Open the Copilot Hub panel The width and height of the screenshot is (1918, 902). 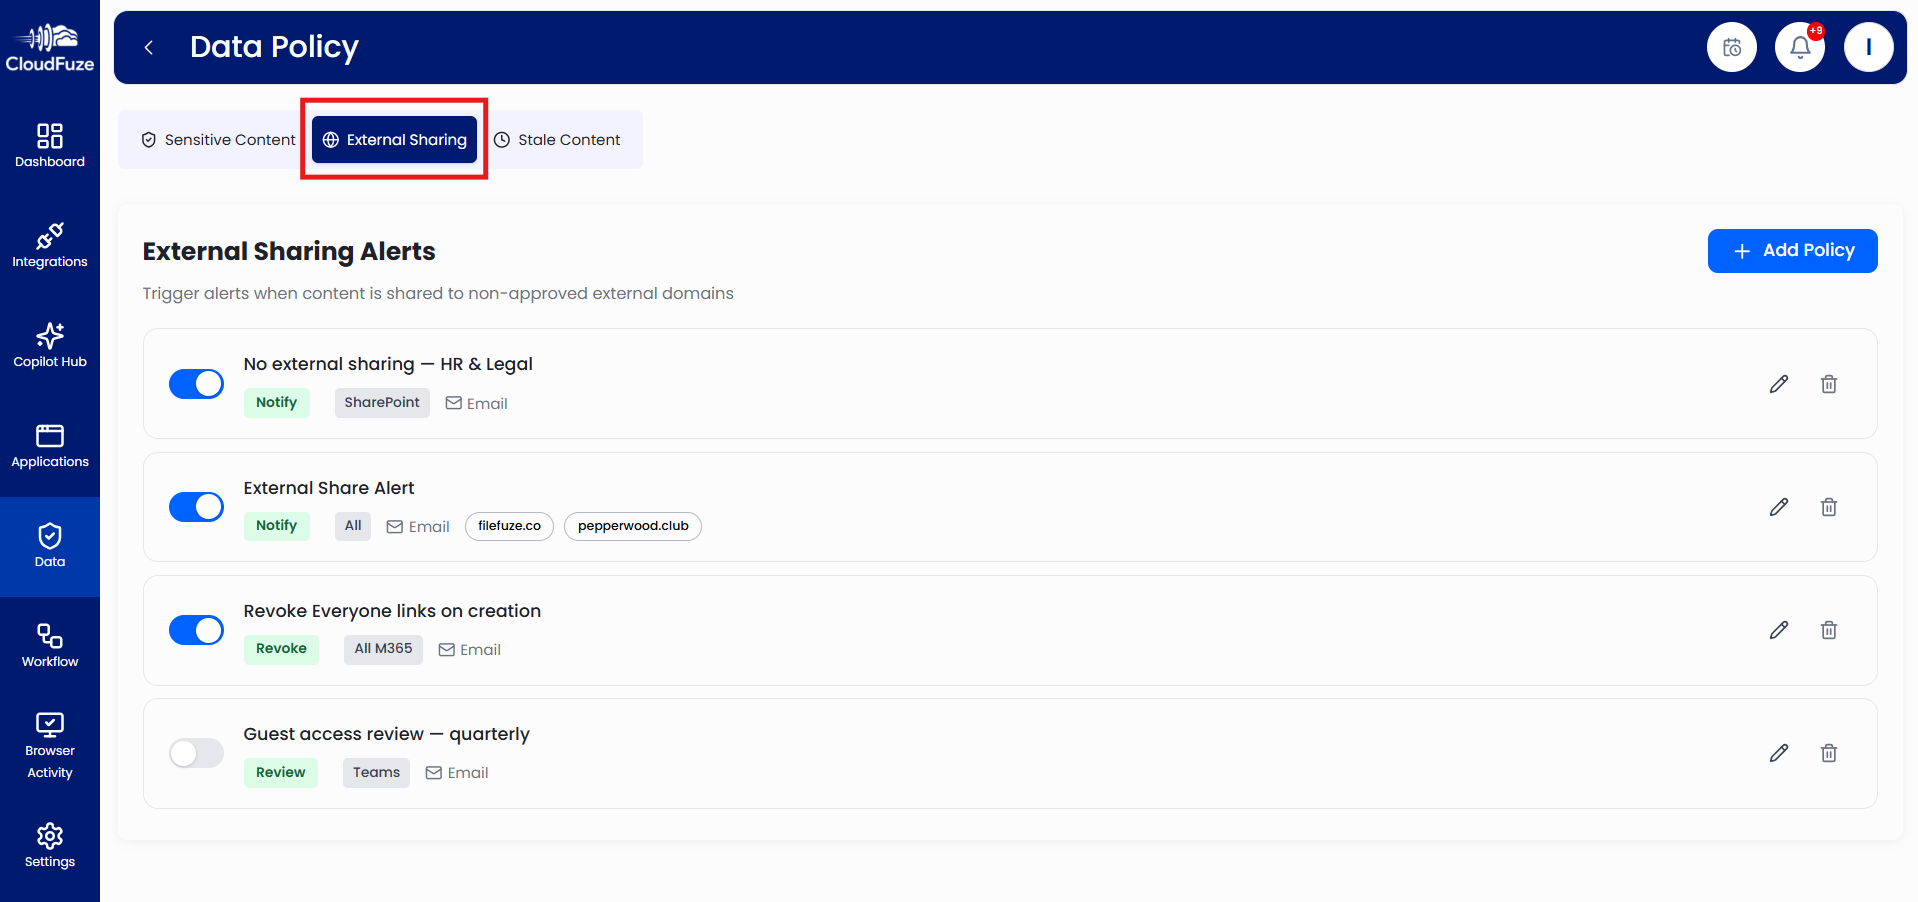tap(49, 345)
